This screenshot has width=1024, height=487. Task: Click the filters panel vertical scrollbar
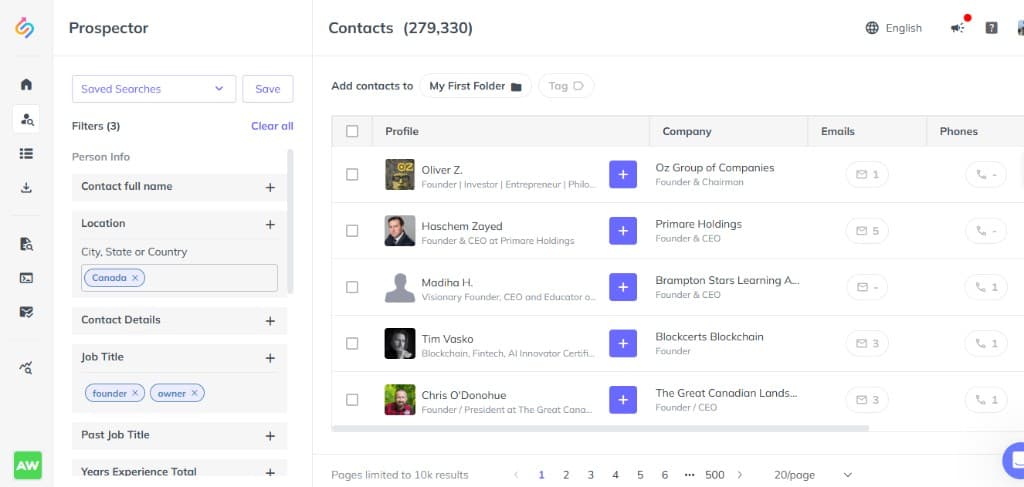pyautogui.click(x=290, y=221)
